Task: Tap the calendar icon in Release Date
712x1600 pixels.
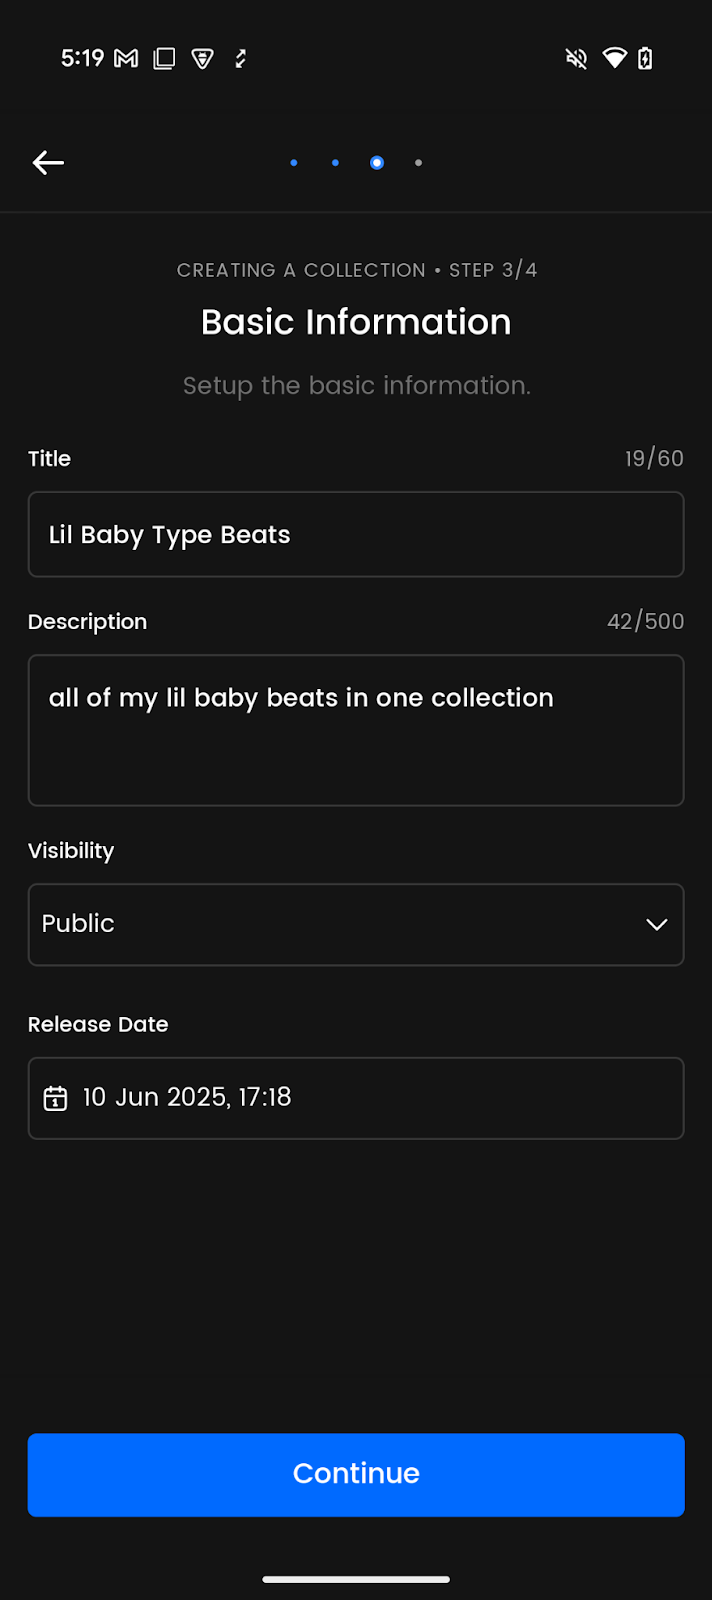Action: point(55,1098)
